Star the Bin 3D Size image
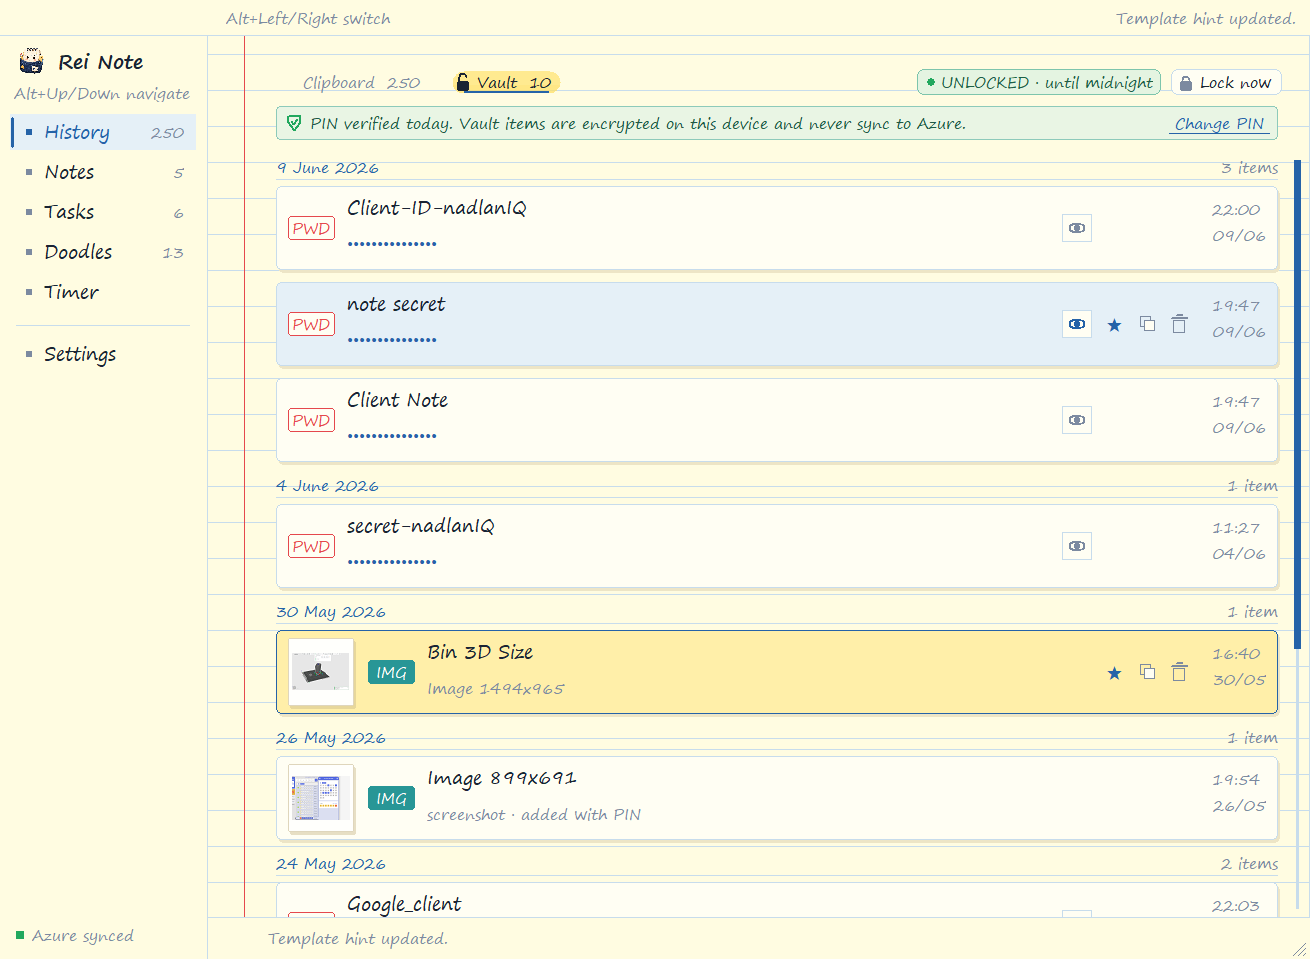 tap(1114, 673)
